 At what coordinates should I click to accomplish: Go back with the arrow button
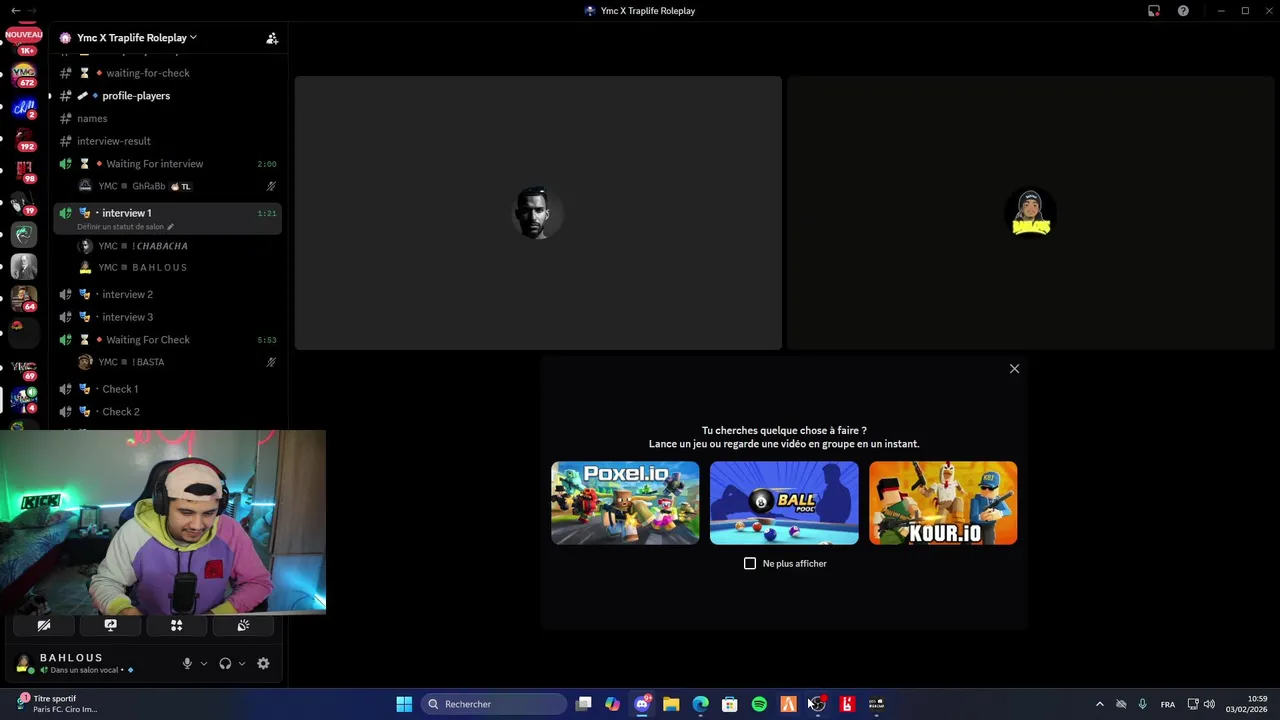(16, 11)
